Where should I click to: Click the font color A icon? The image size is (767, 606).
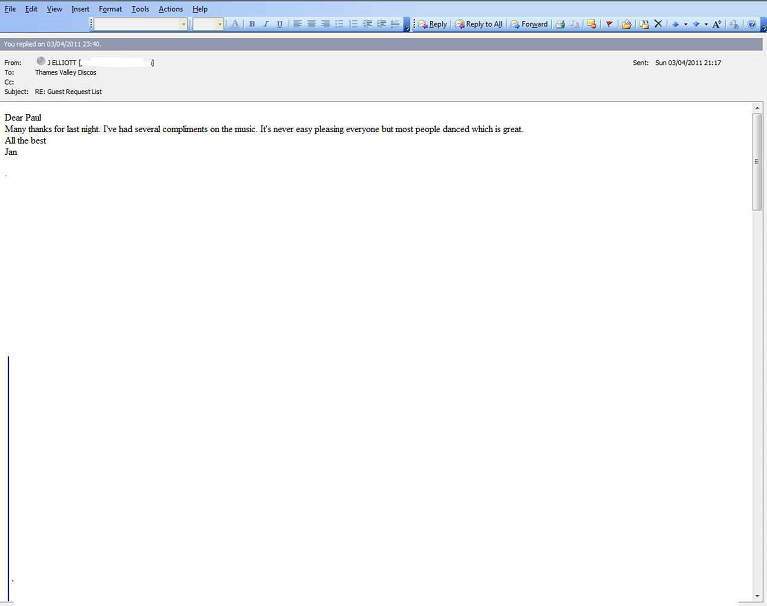pyautogui.click(x=235, y=24)
